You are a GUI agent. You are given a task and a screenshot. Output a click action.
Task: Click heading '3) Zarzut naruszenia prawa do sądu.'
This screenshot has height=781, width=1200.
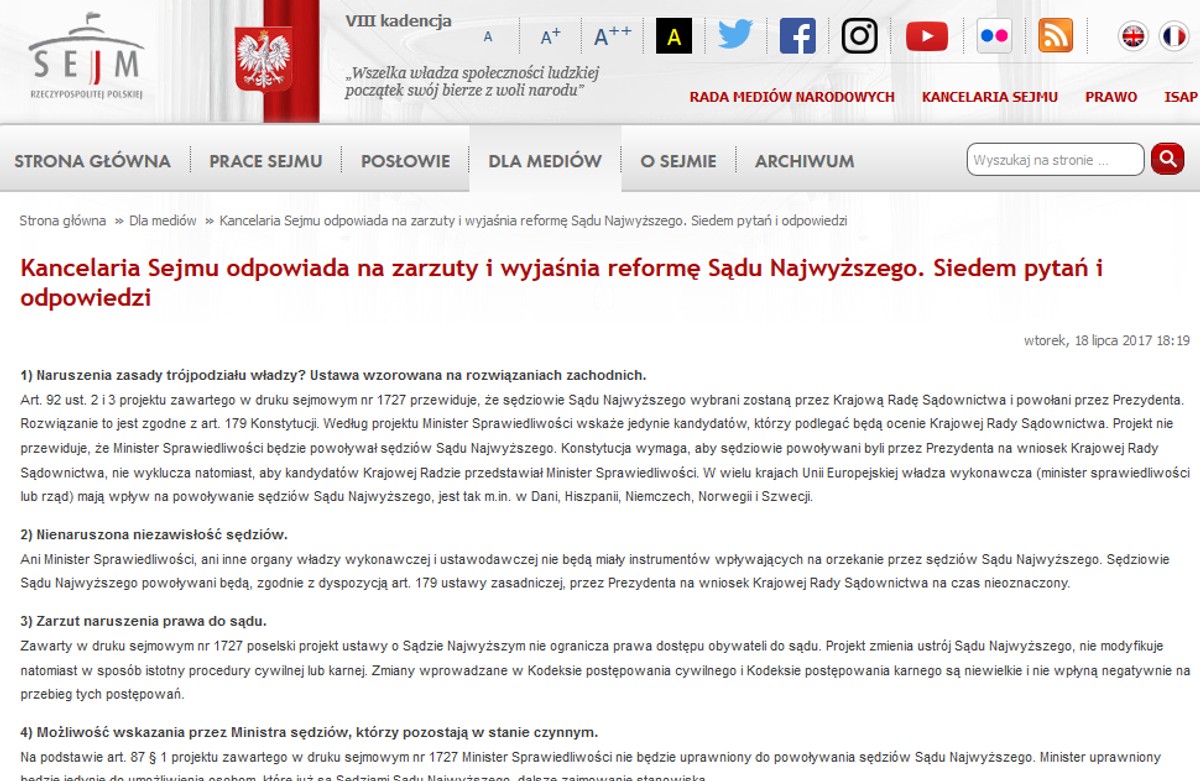(x=143, y=621)
